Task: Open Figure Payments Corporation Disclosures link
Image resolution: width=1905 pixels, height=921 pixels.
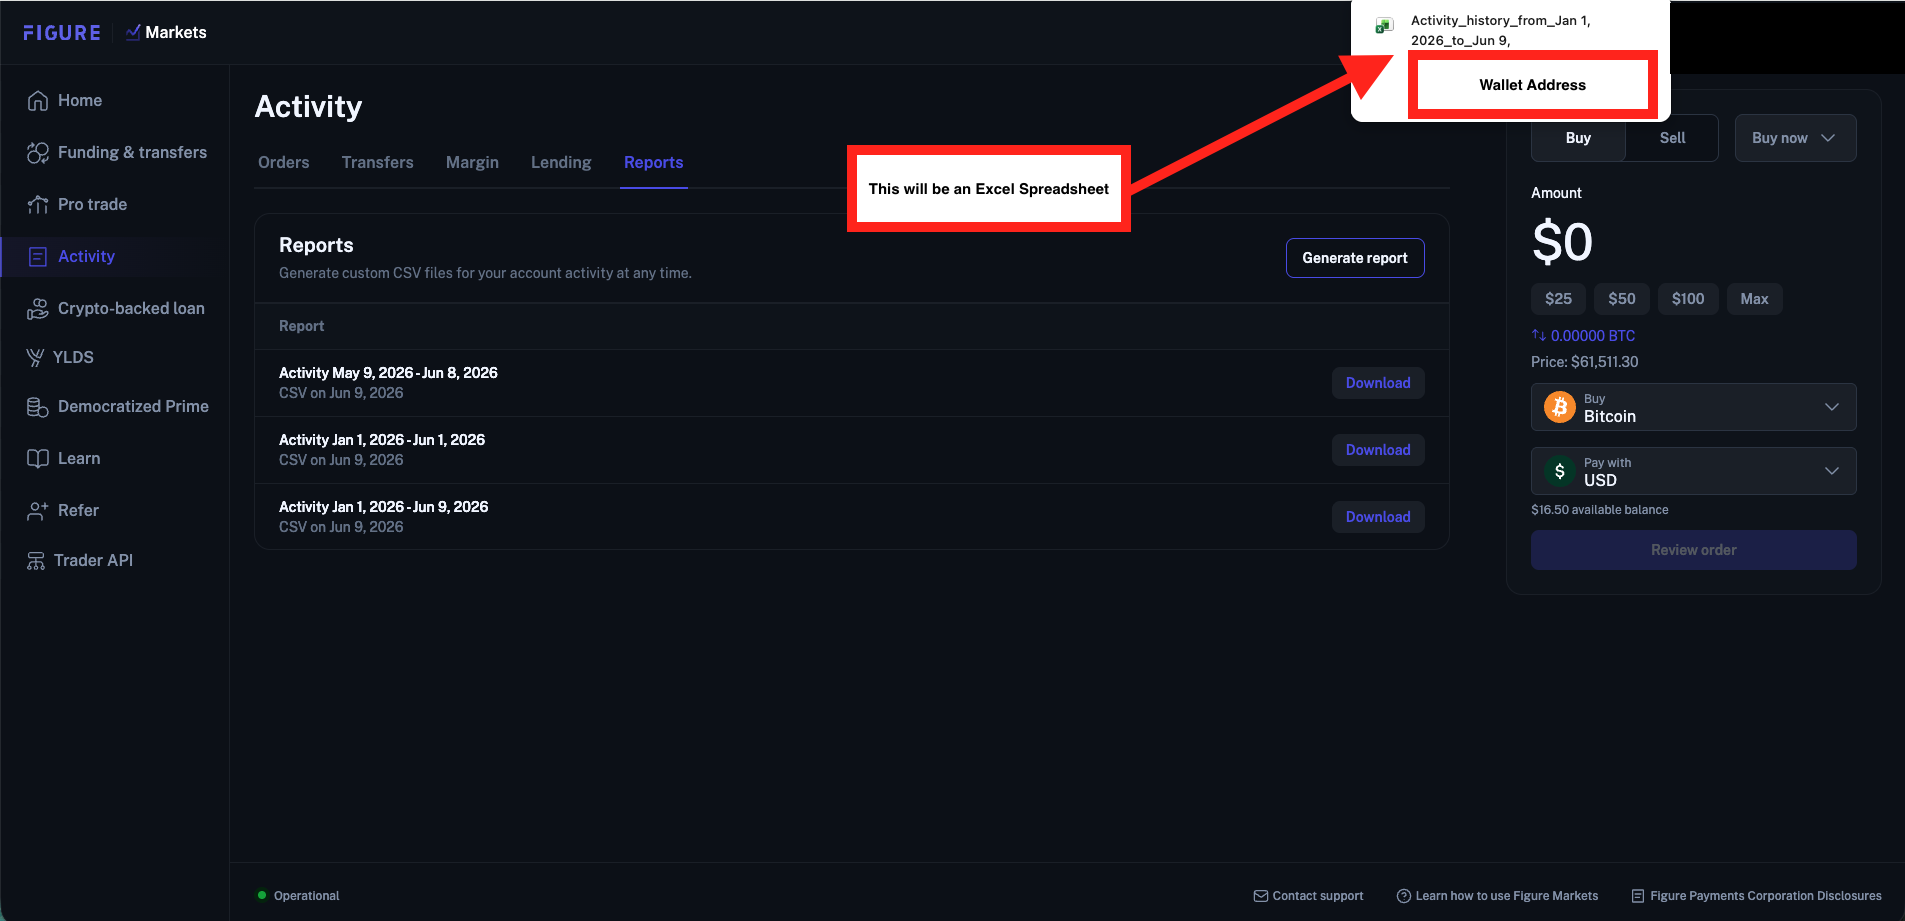Action: [x=1757, y=896]
